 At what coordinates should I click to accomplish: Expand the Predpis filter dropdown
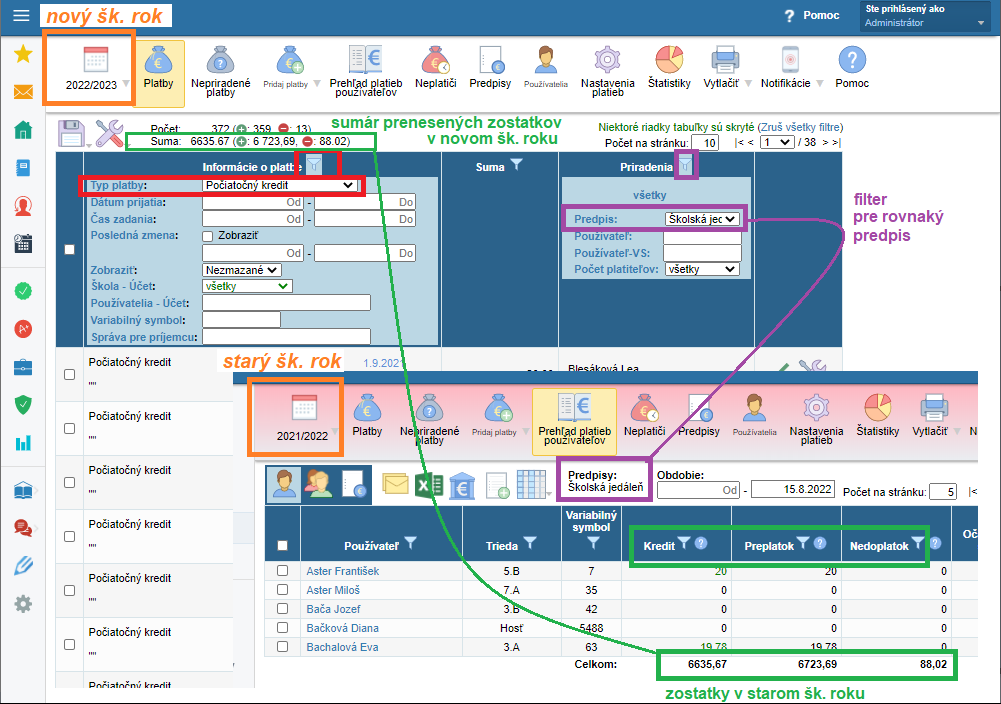tap(701, 218)
